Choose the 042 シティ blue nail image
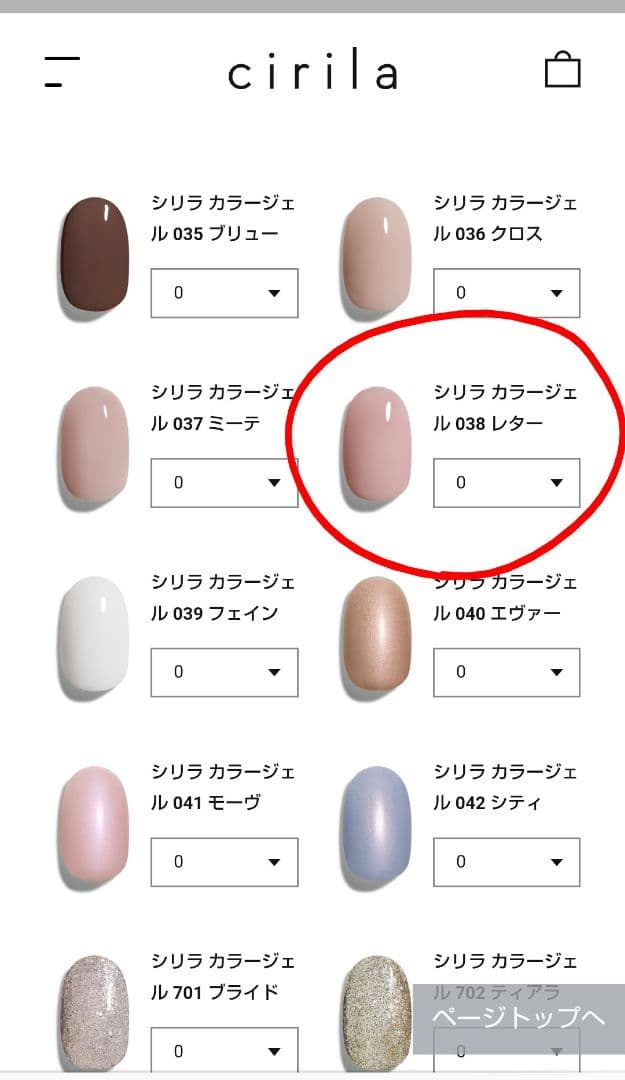 click(x=376, y=824)
